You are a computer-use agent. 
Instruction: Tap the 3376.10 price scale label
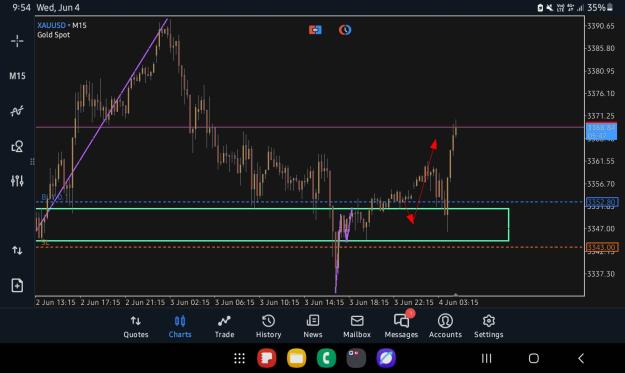(601, 93)
